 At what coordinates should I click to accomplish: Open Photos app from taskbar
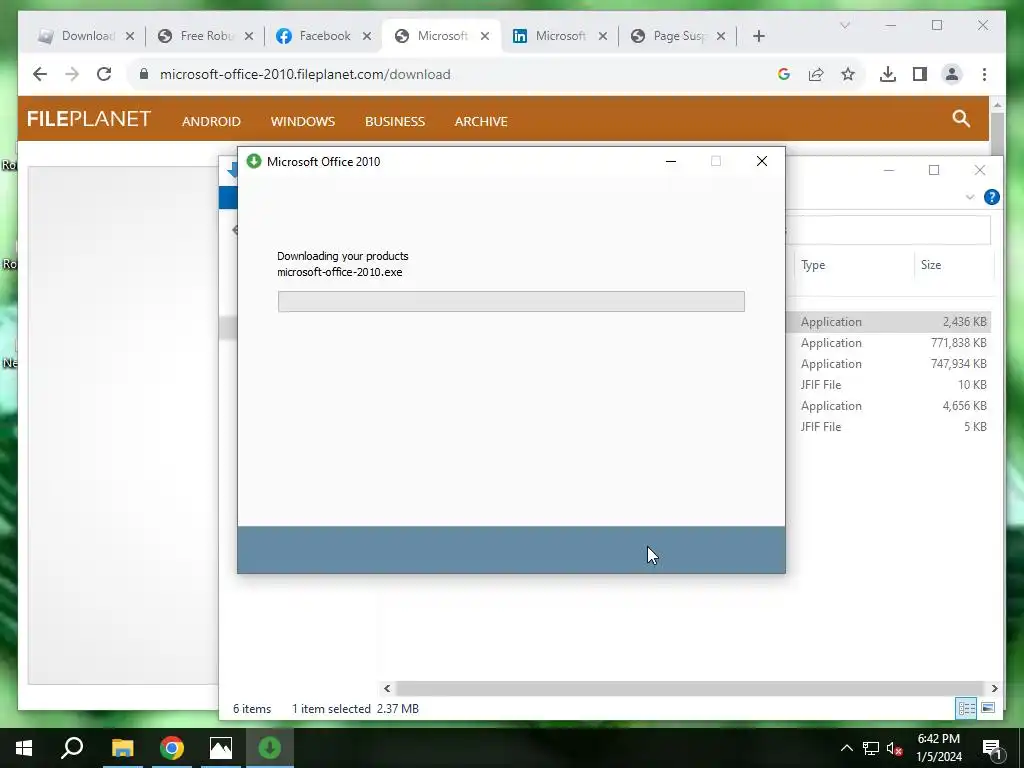tap(221, 748)
